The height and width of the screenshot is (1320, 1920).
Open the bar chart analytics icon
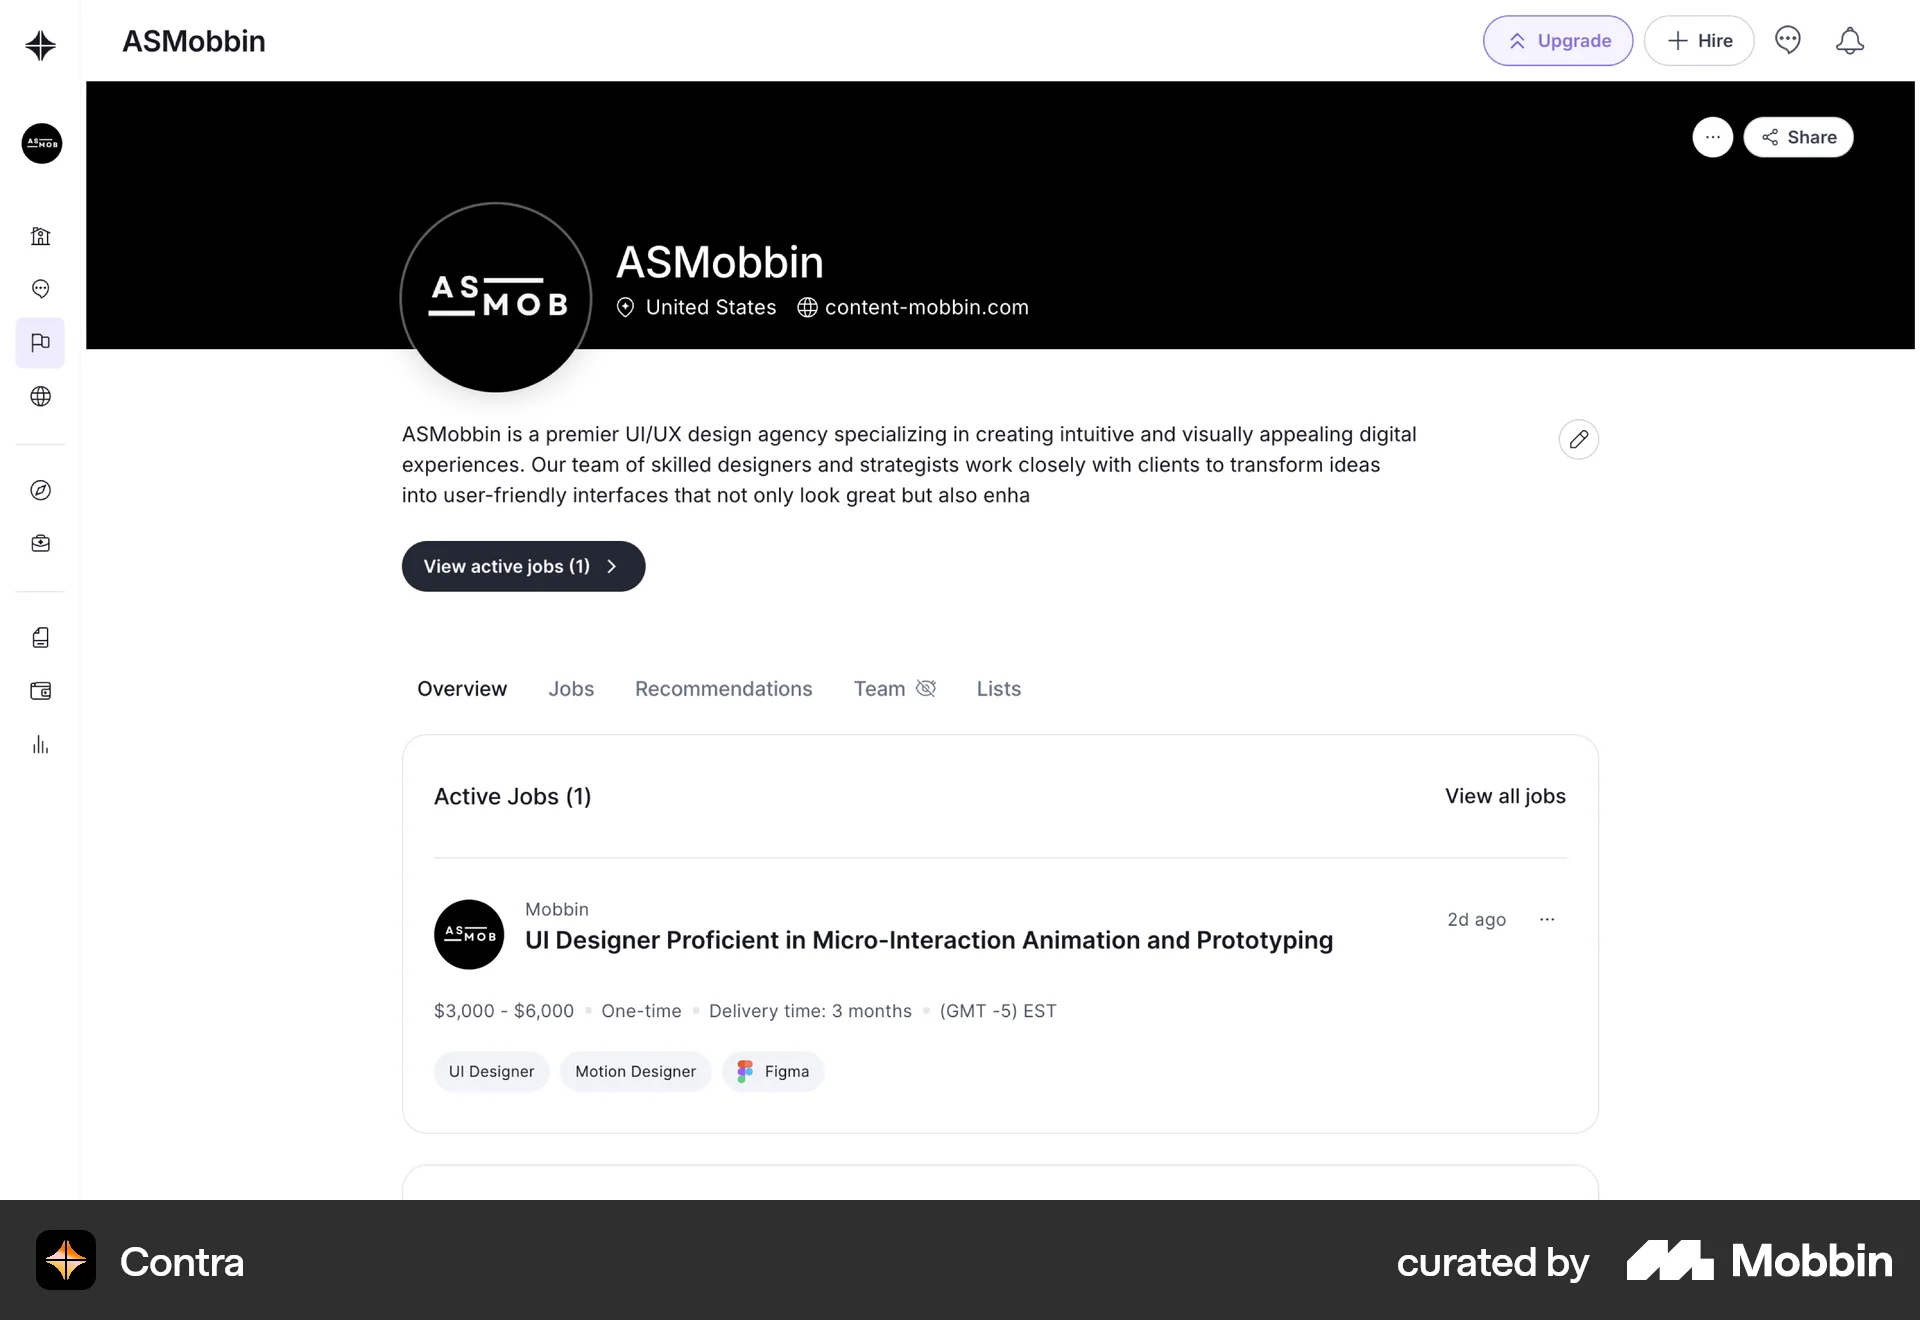point(40,745)
